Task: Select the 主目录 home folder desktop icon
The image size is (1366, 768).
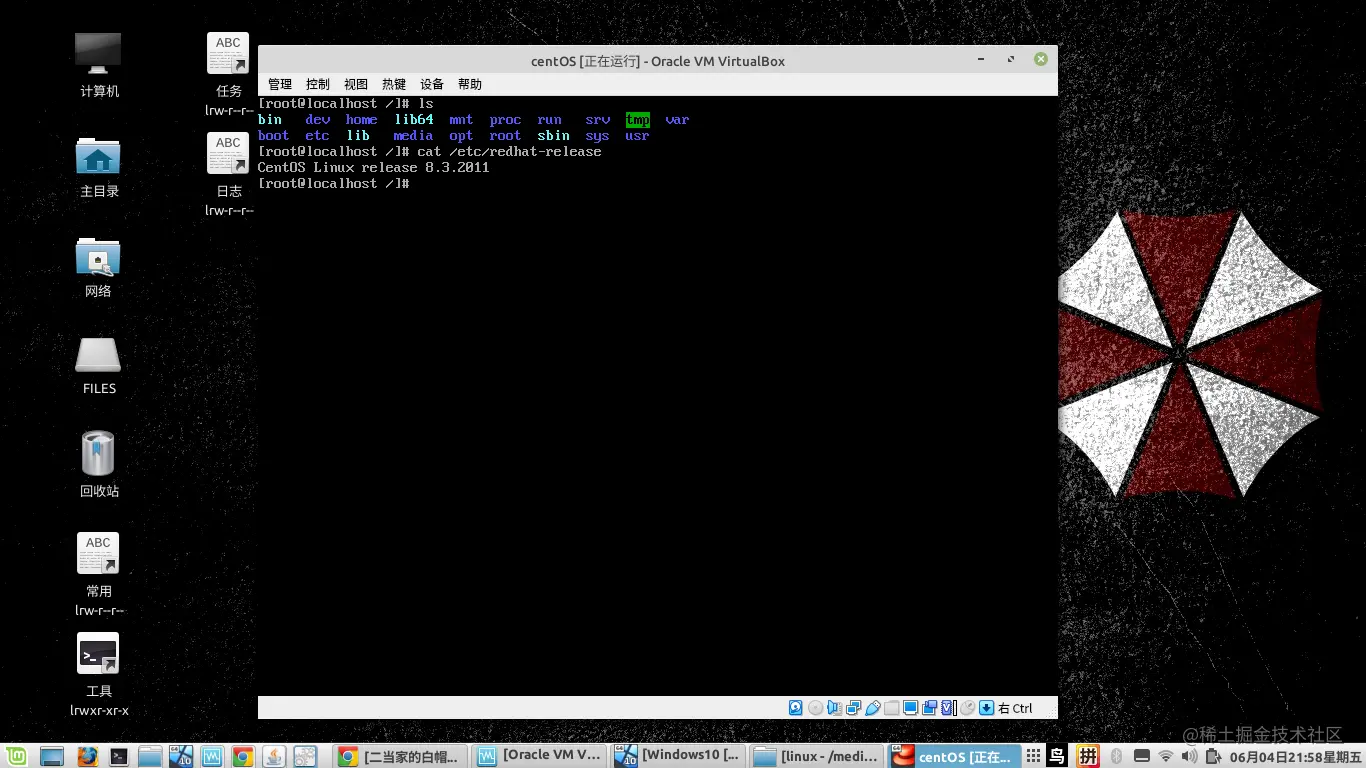Action: point(99,167)
